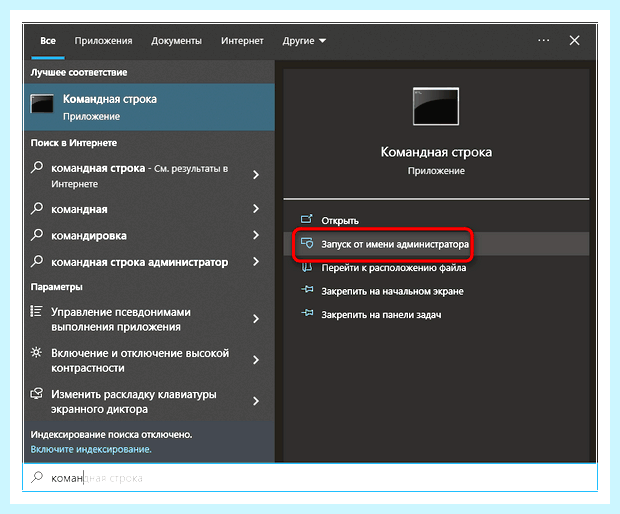This screenshot has width=620, height=514.
Task: Click into the search input field
Action: (x=310, y=478)
